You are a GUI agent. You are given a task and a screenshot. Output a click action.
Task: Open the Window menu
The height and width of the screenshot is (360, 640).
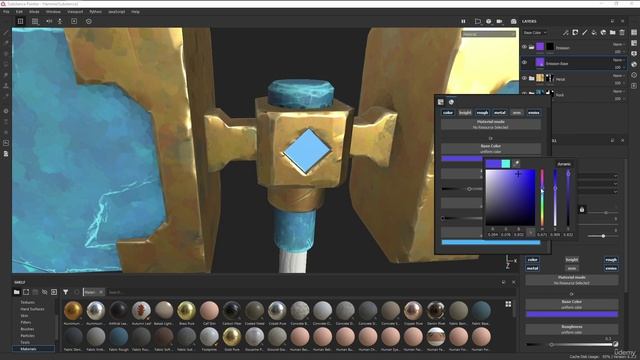[53, 12]
